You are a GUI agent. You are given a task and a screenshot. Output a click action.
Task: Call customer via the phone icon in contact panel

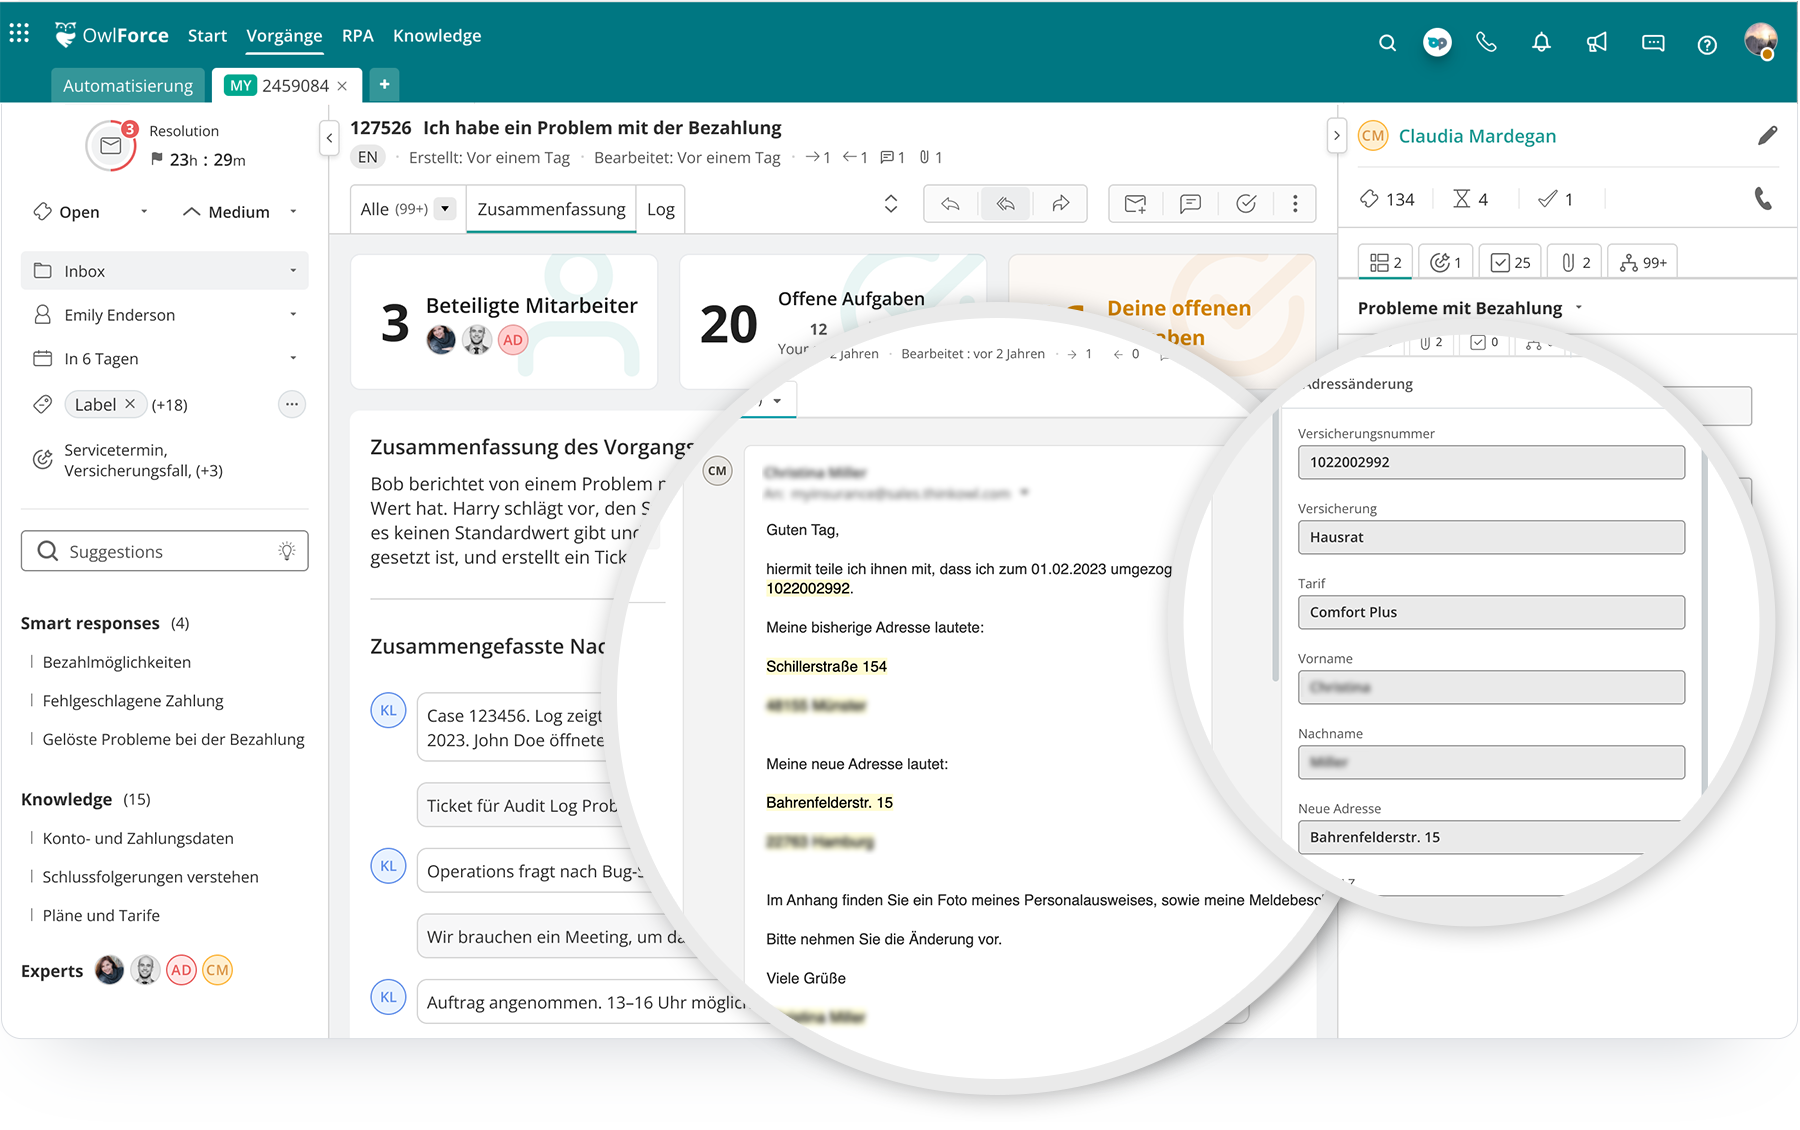point(1763,199)
